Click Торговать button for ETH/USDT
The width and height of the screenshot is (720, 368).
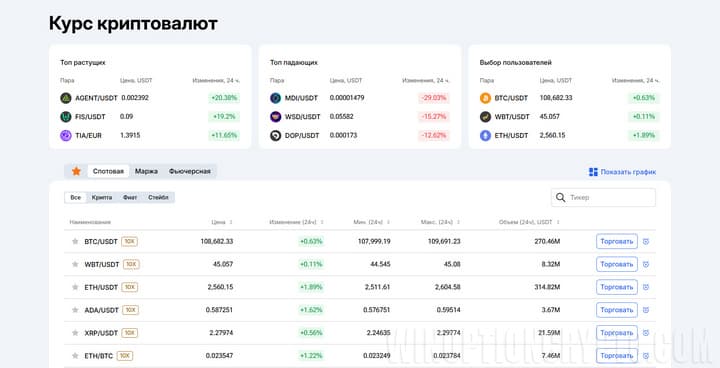[617, 287]
